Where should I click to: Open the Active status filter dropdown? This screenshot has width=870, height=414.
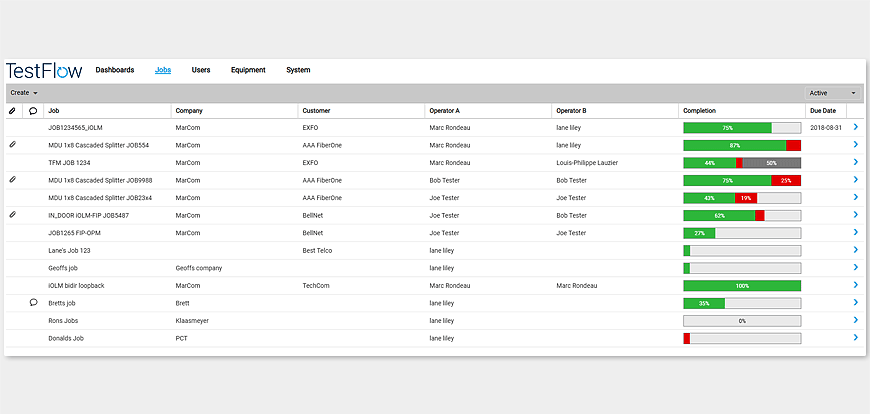click(832, 93)
